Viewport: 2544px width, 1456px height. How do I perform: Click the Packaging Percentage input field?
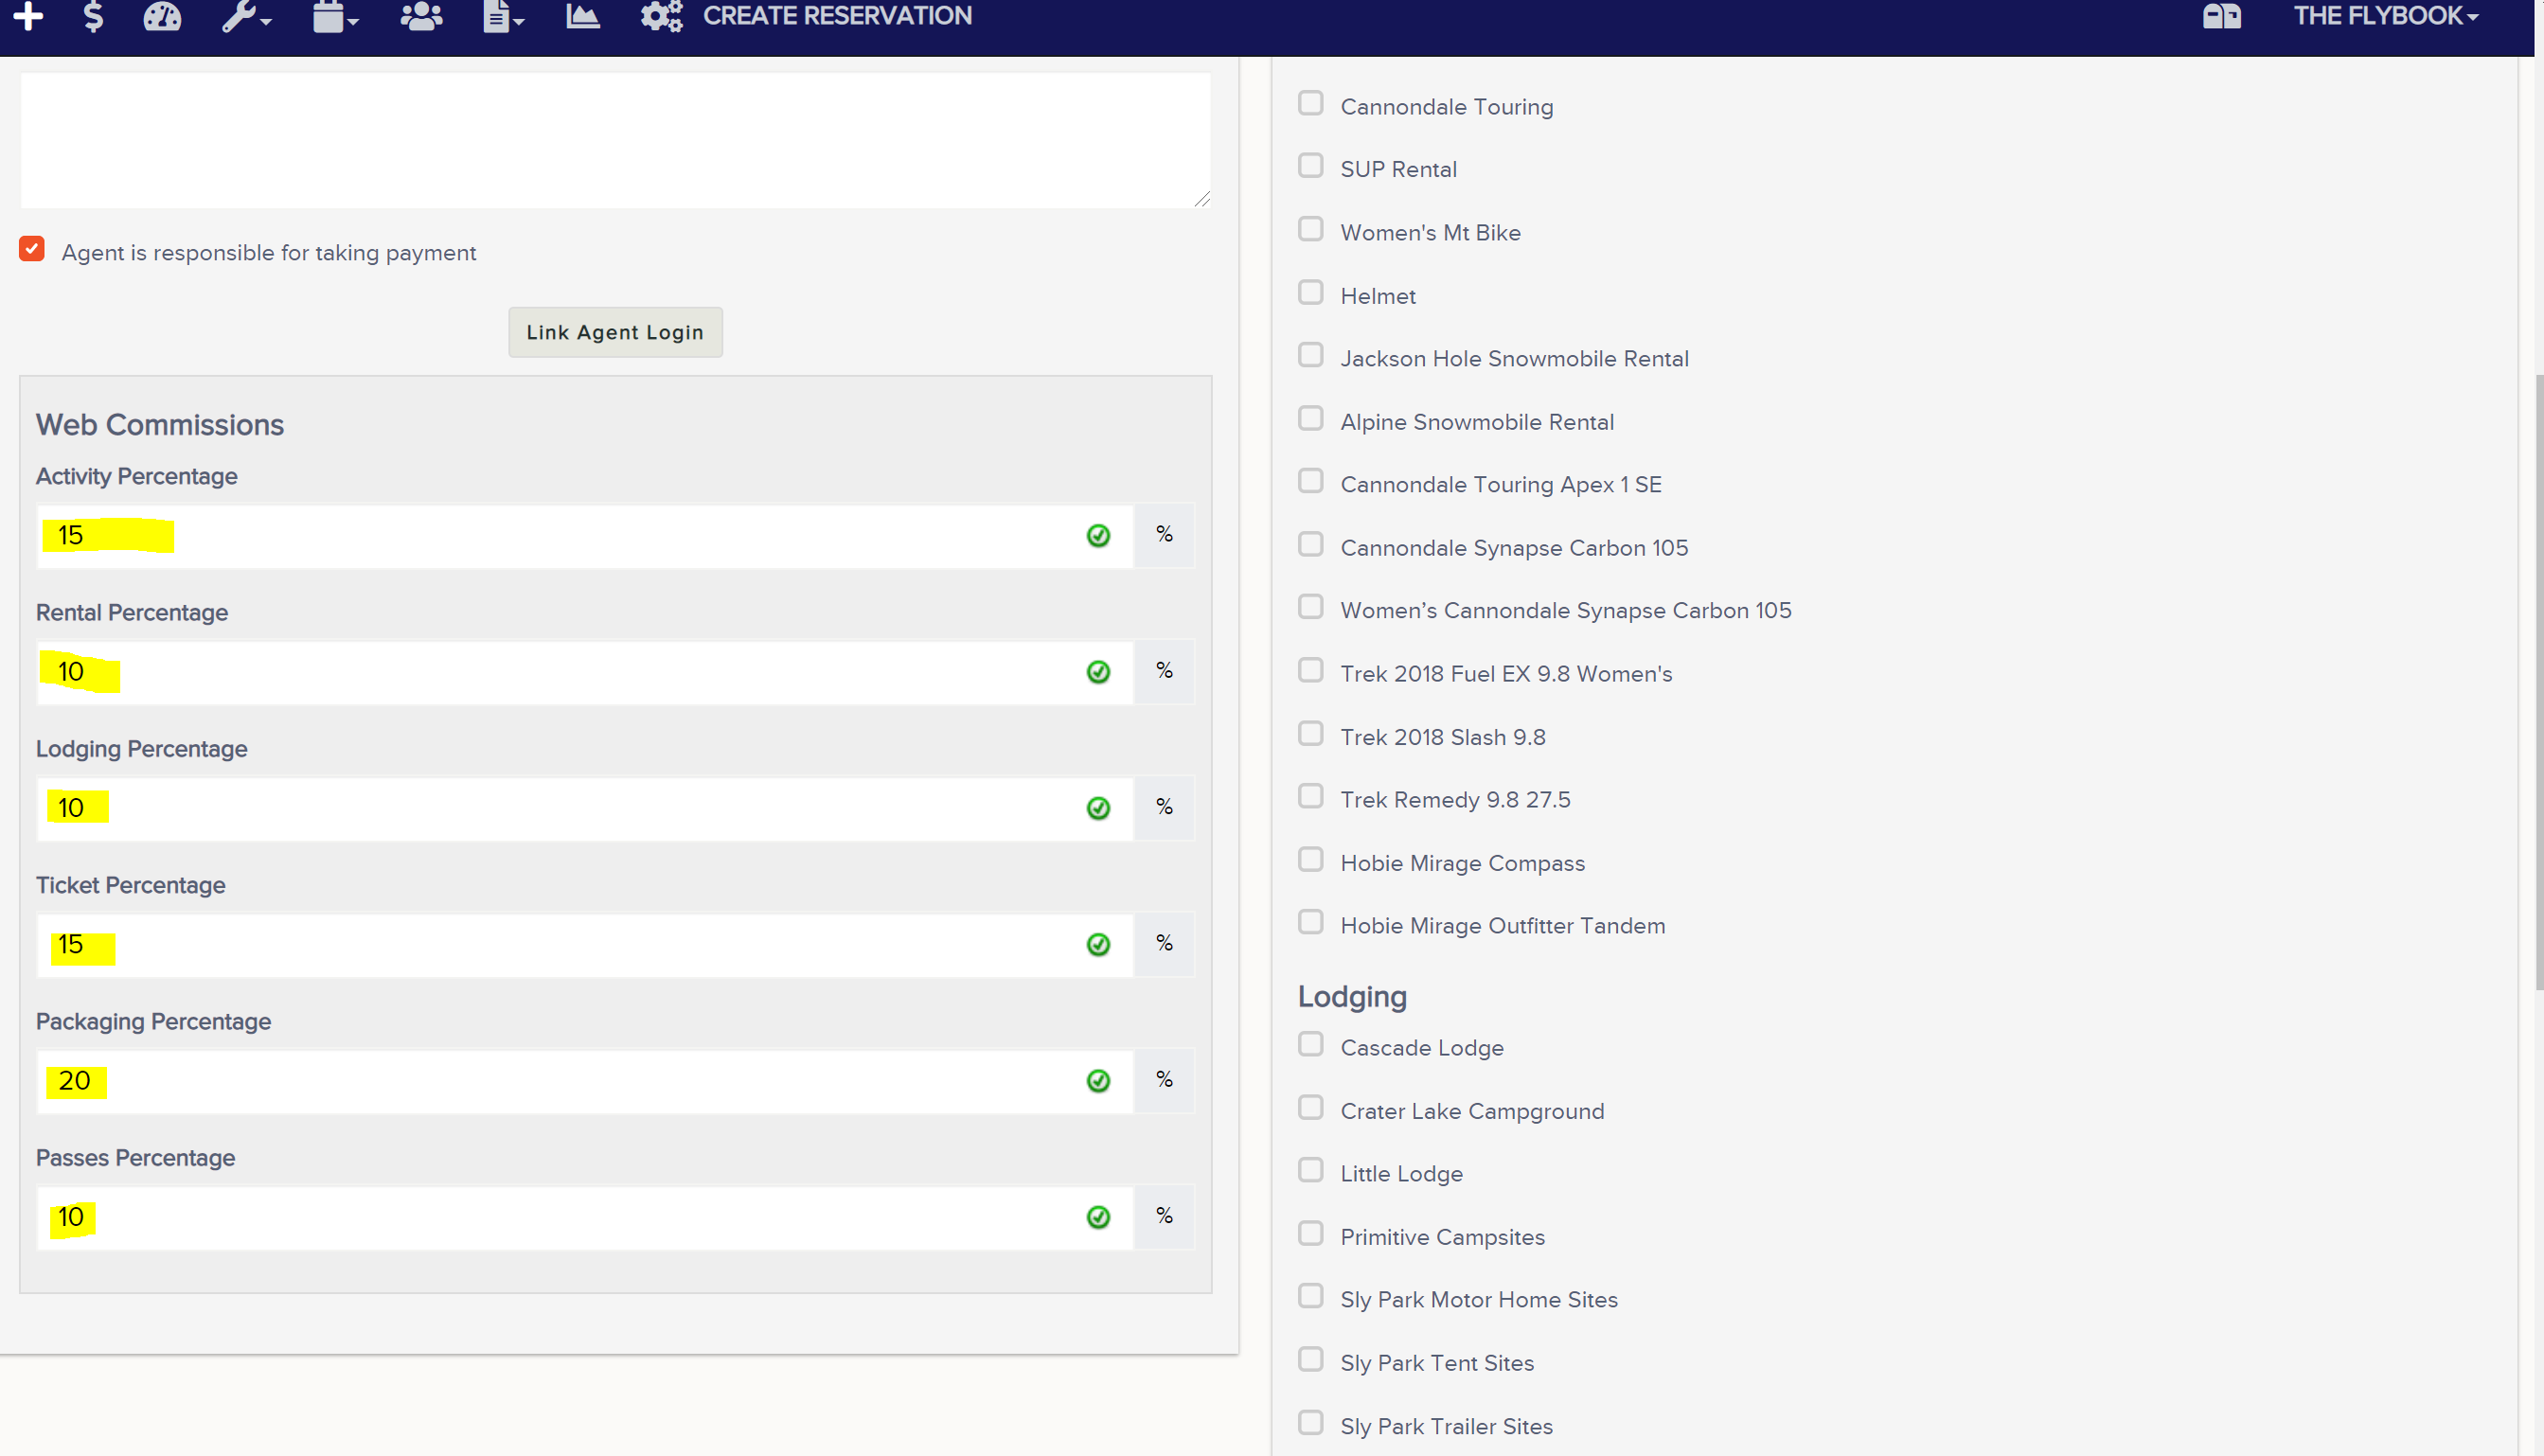coord(585,1081)
